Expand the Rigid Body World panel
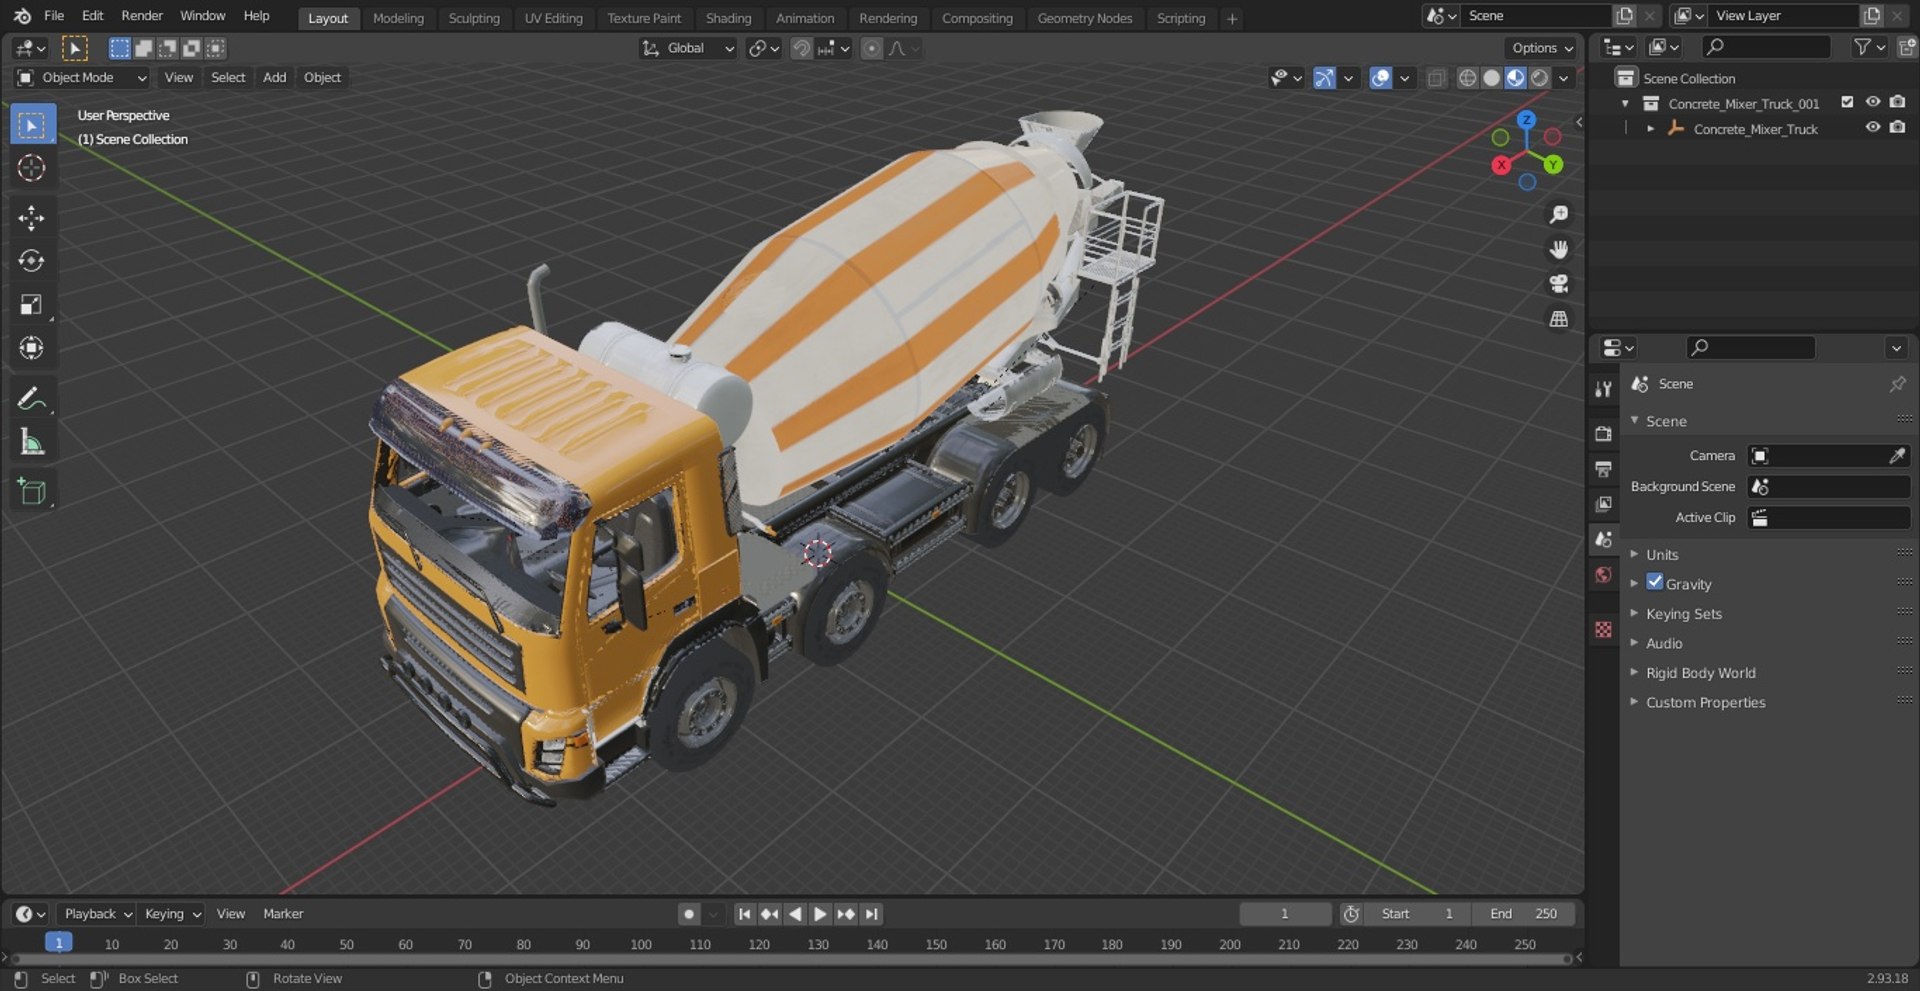Image resolution: width=1920 pixels, height=991 pixels. pyautogui.click(x=1700, y=673)
